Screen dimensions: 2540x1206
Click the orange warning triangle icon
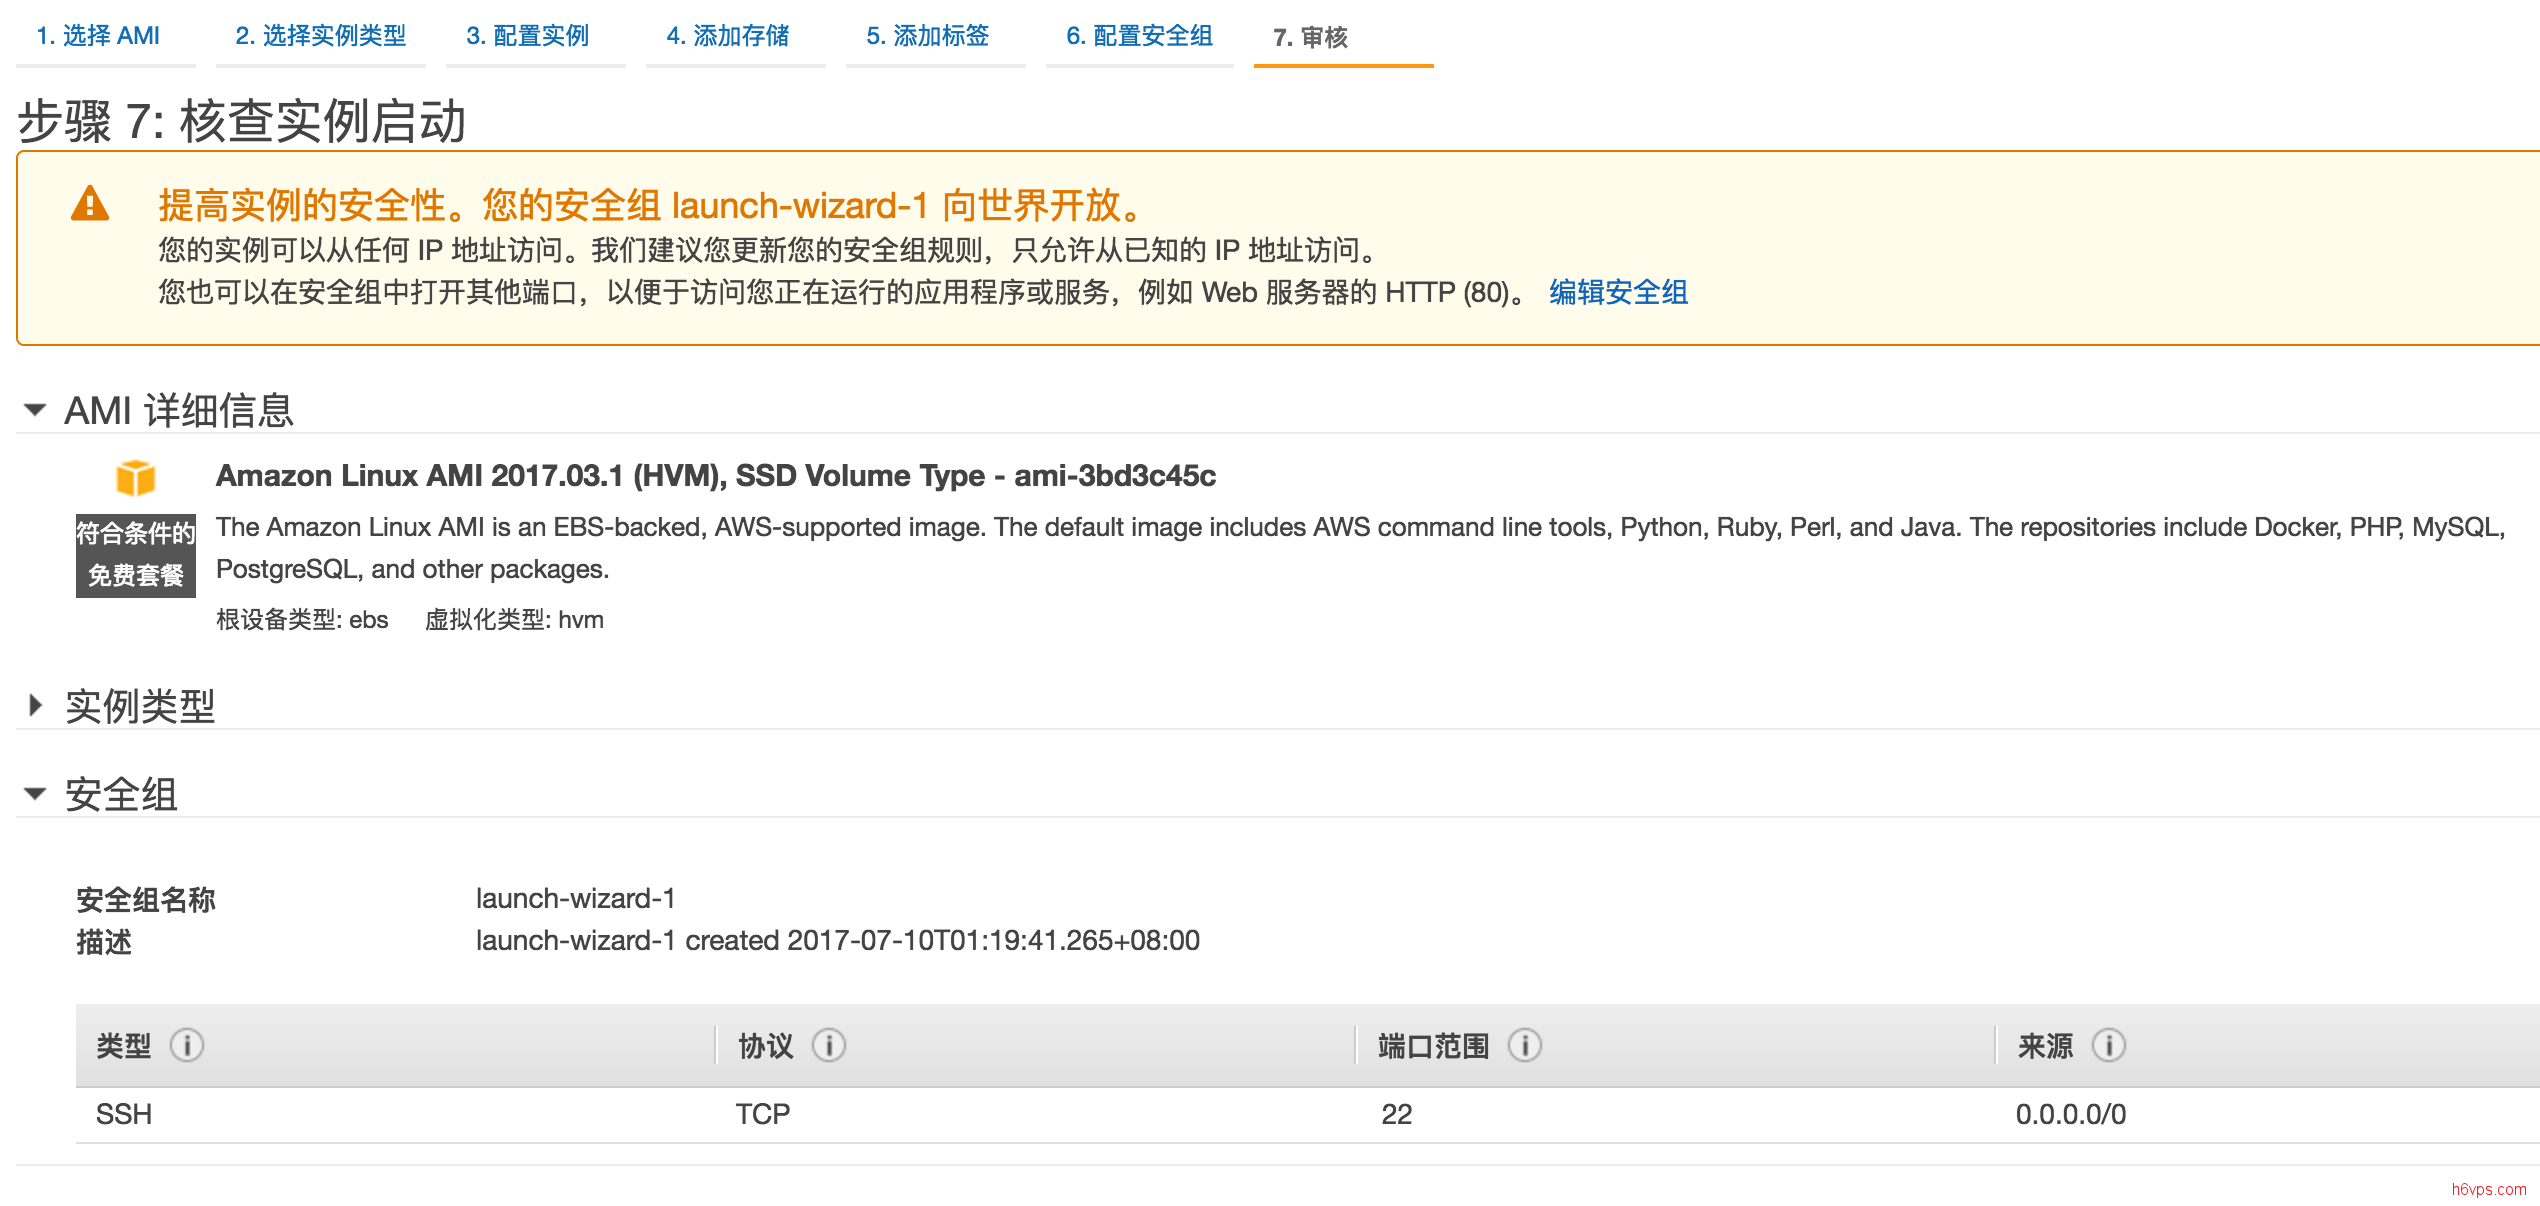[90, 203]
